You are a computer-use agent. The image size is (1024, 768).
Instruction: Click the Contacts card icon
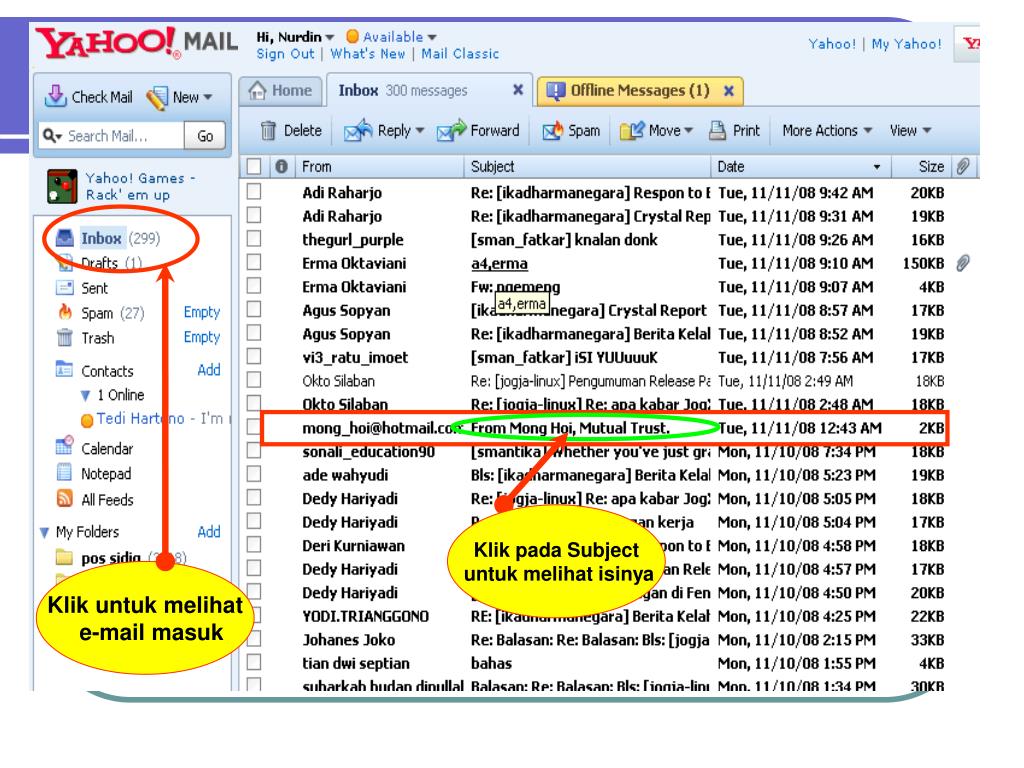coord(64,370)
